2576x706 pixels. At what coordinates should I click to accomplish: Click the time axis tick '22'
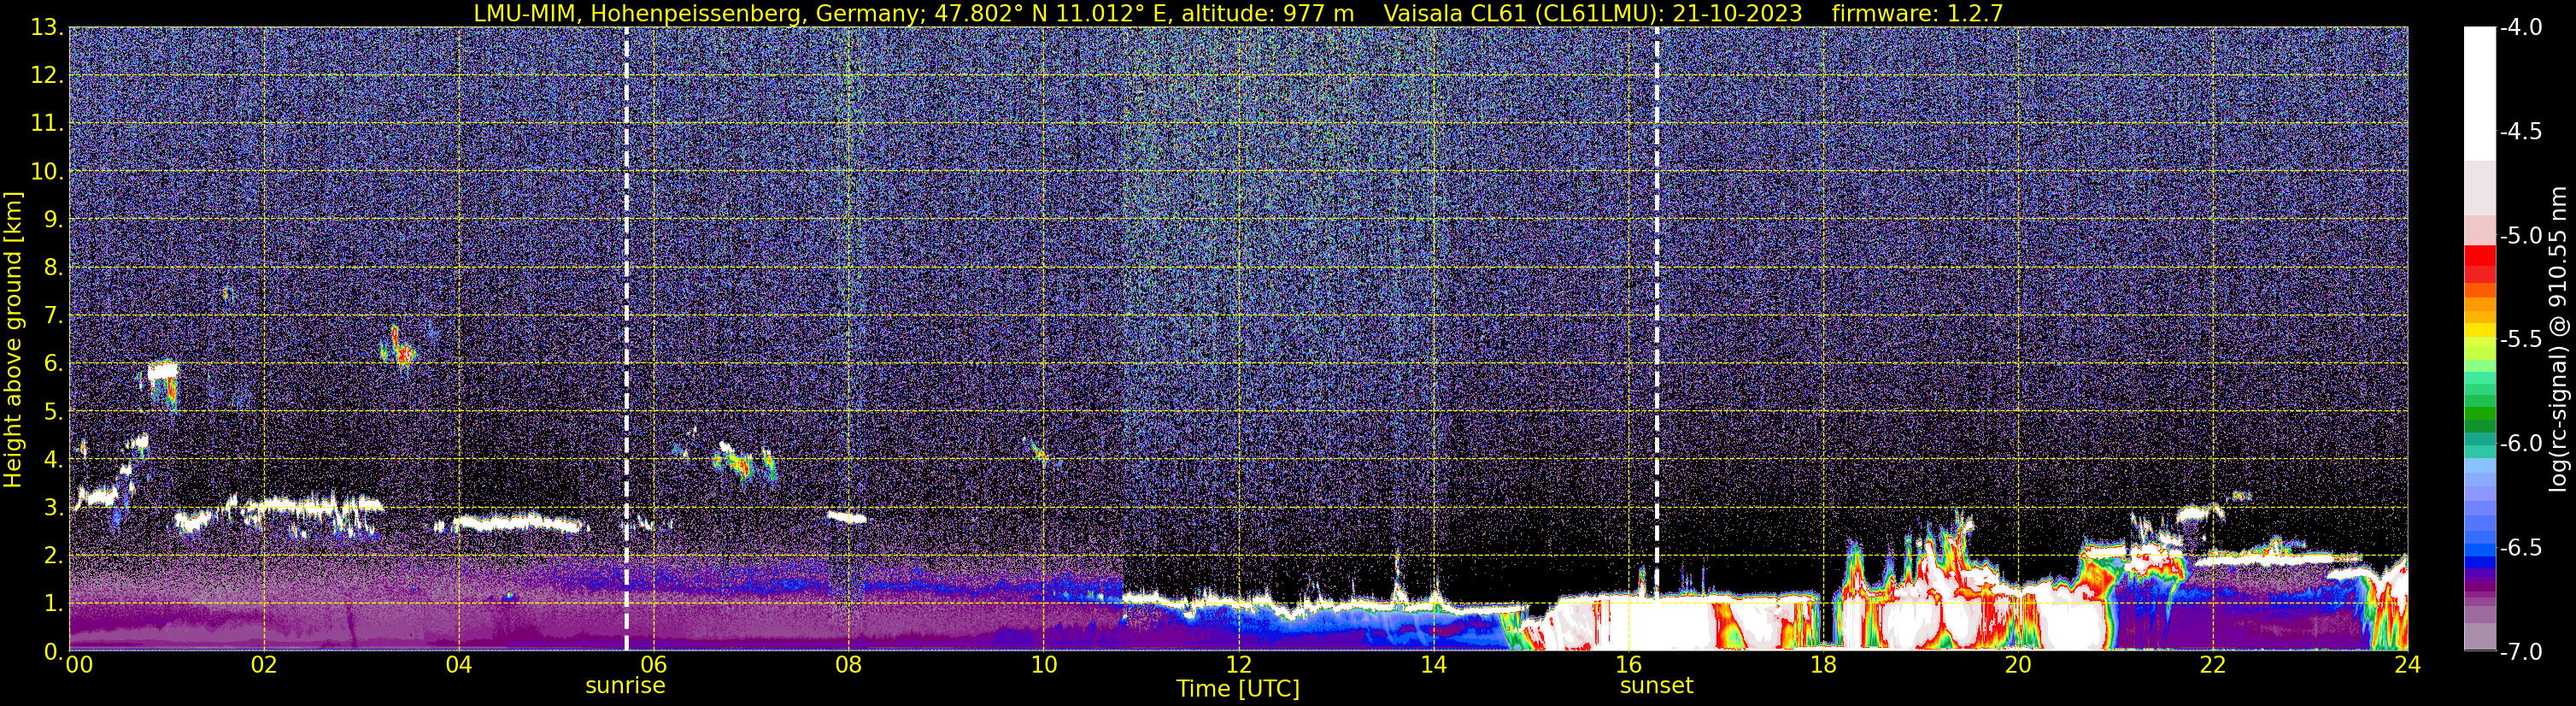point(2213,665)
